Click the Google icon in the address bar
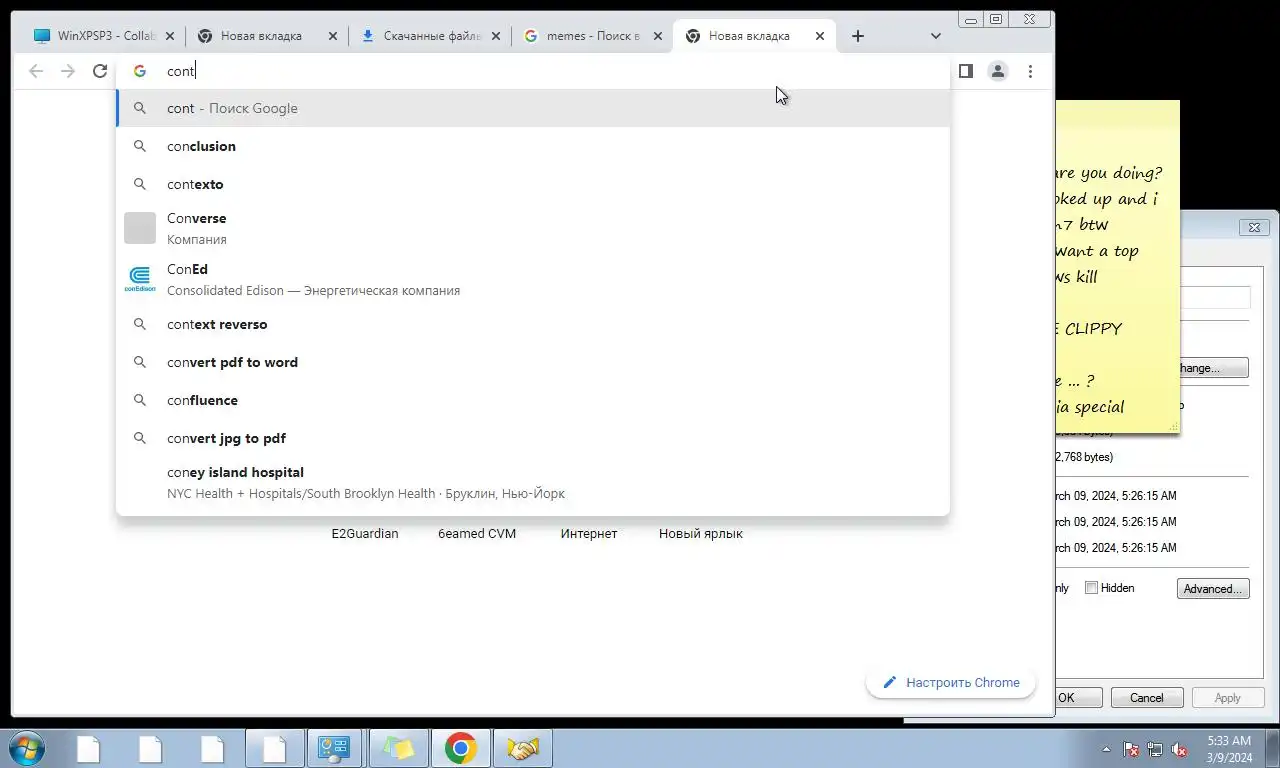Screen dimensions: 1280x768 click(x=140, y=71)
